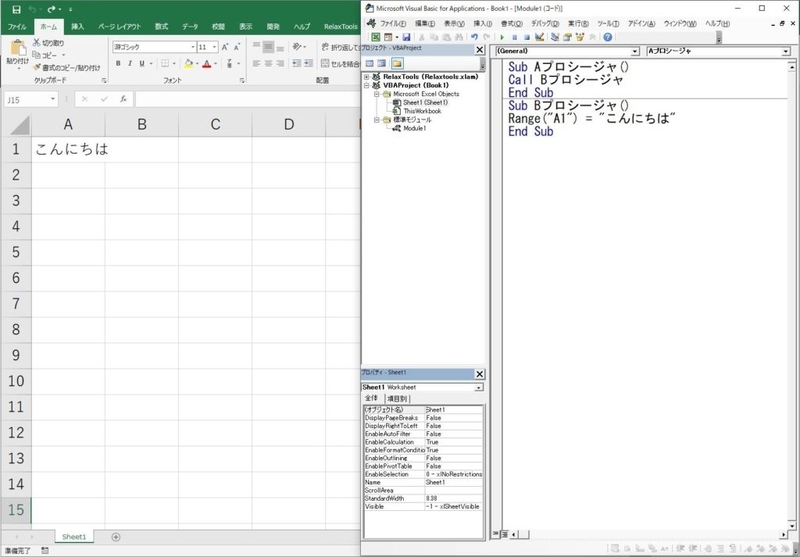Open fill color dropdown arrow next to paint bucket
The width and height of the screenshot is (800, 557).
pyautogui.click(x=197, y=64)
